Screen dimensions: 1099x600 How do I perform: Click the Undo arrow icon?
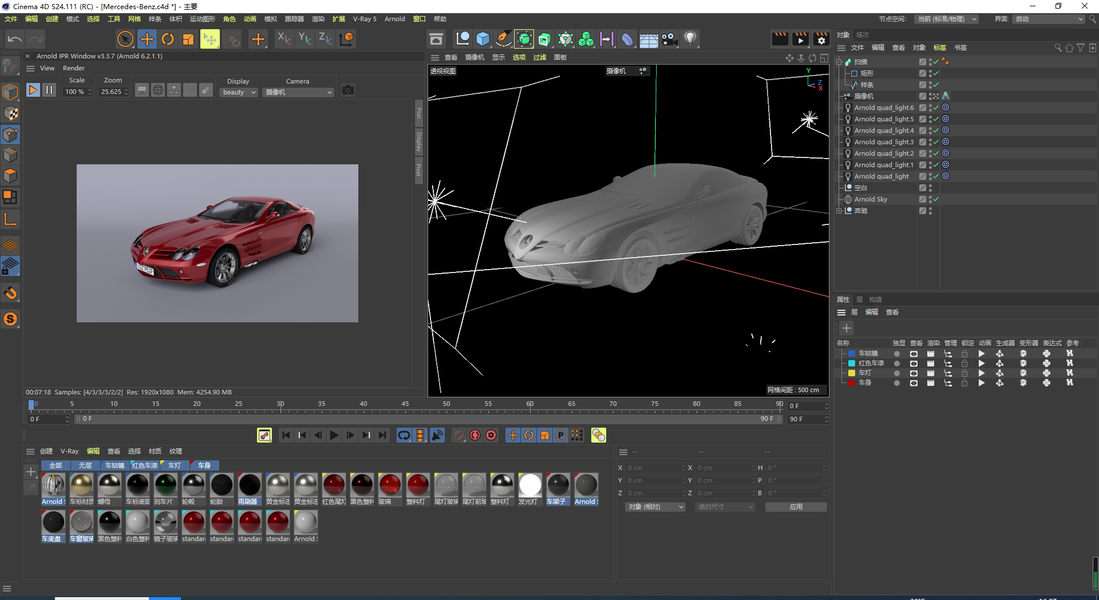click(14, 39)
